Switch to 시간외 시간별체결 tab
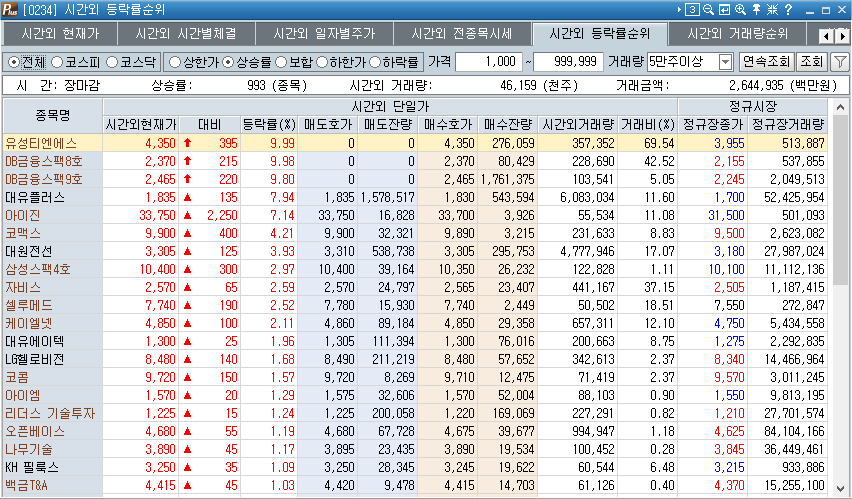 (186, 34)
